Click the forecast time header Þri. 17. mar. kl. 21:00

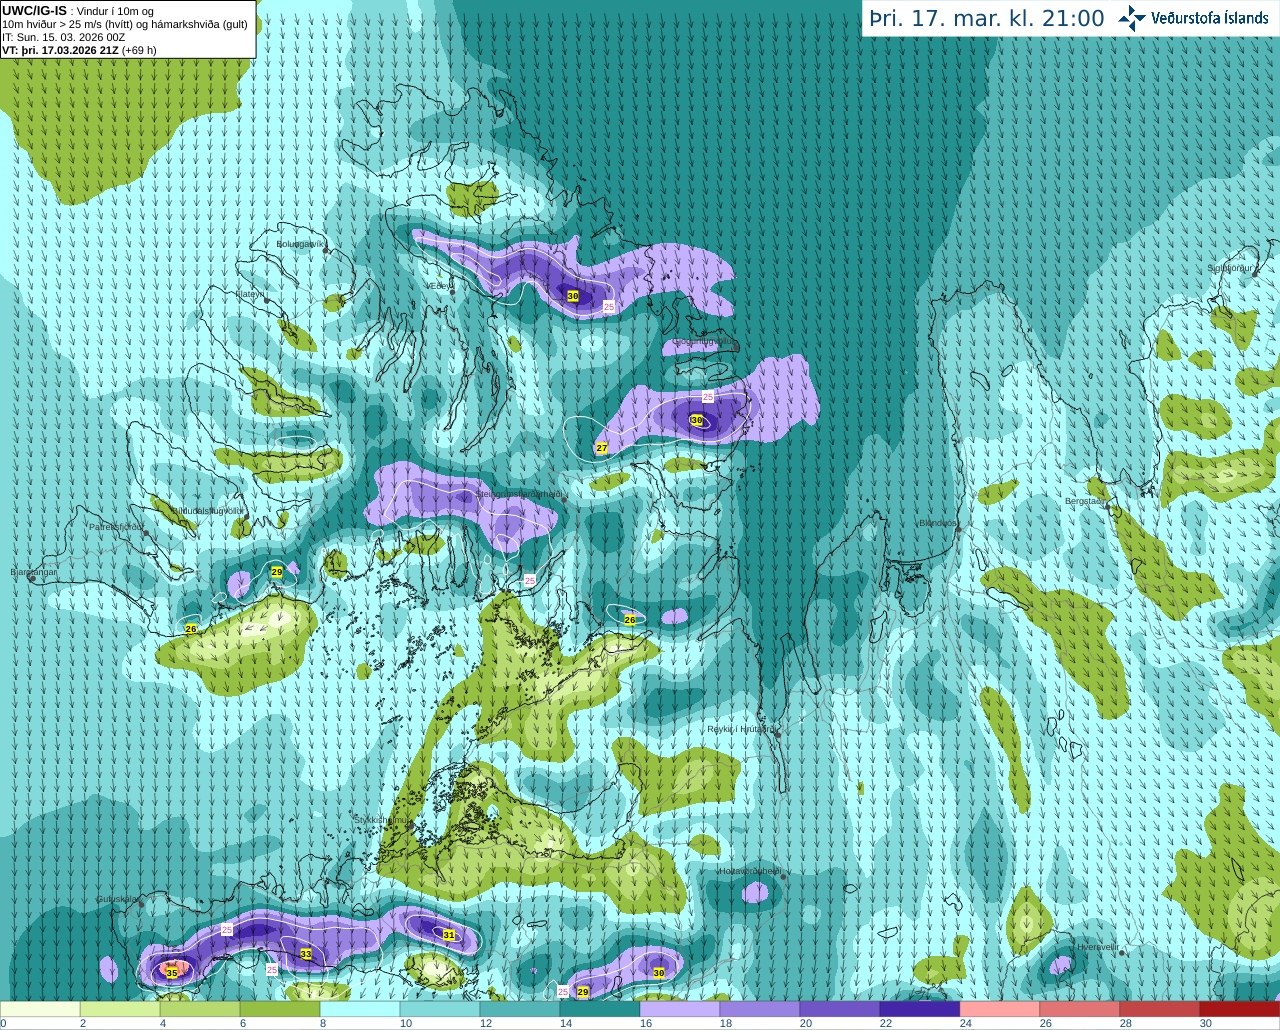click(987, 18)
